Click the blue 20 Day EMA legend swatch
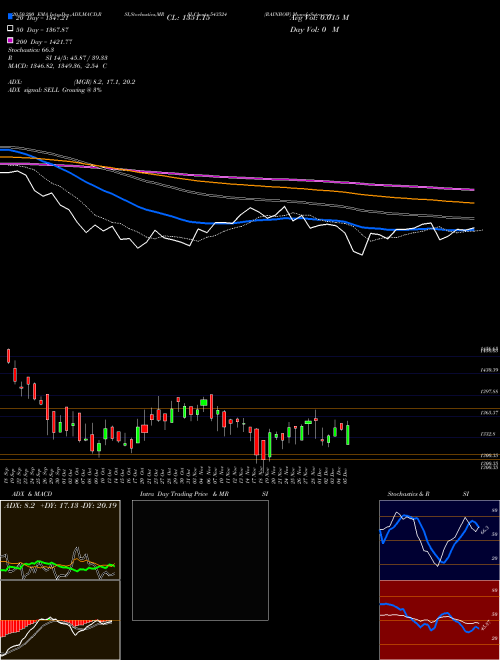This screenshot has width=500, height=660. point(11,16)
